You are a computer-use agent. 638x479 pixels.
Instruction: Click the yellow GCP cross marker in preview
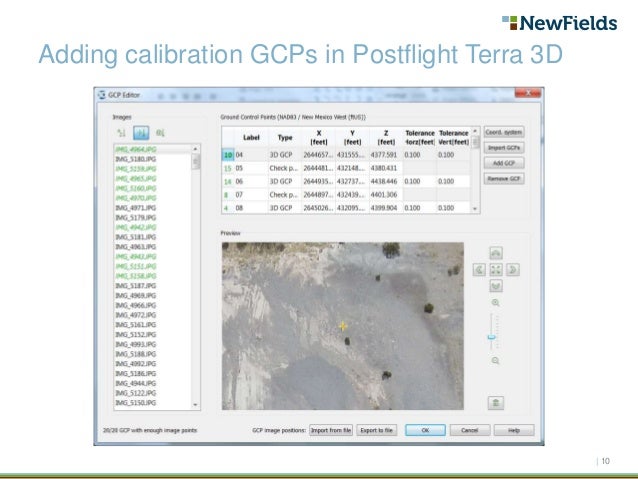coord(343,326)
